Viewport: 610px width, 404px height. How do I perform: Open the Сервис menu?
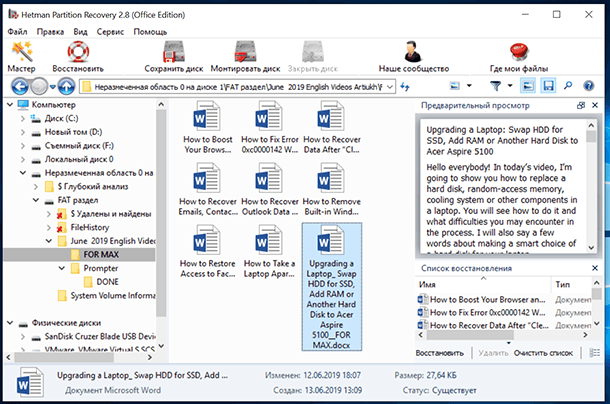tap(110, 32)
